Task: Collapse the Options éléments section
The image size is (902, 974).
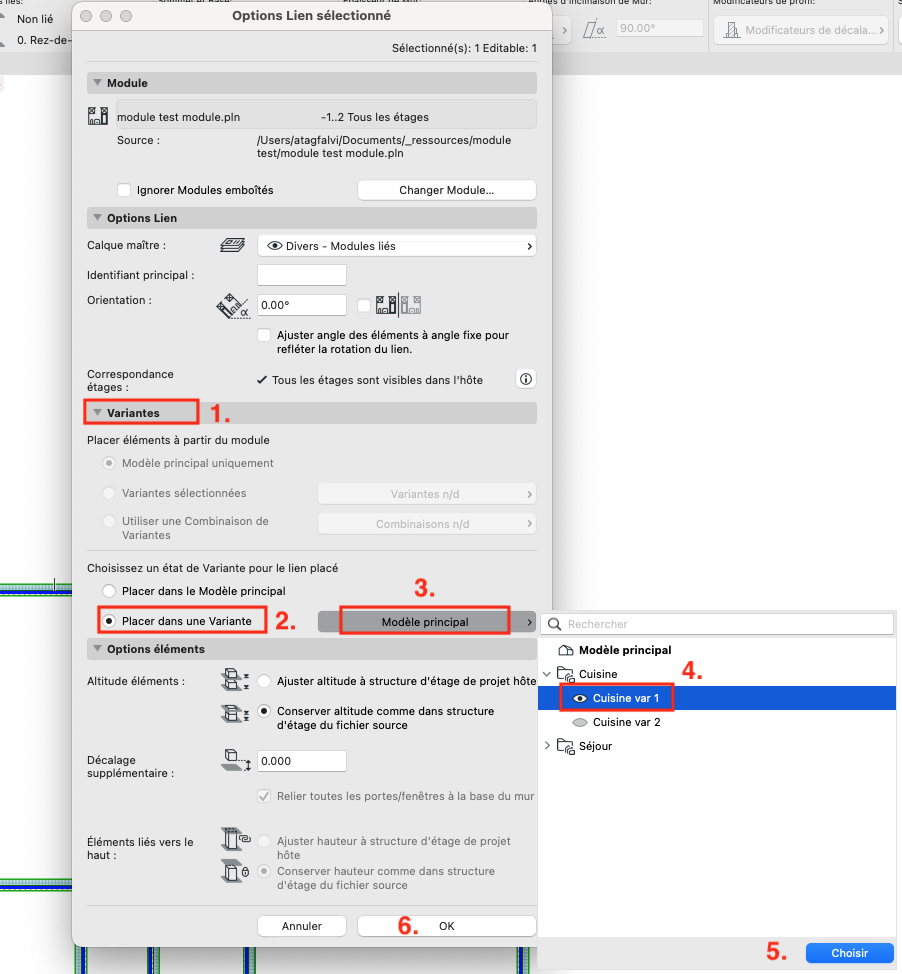Action: click(97, 649)
